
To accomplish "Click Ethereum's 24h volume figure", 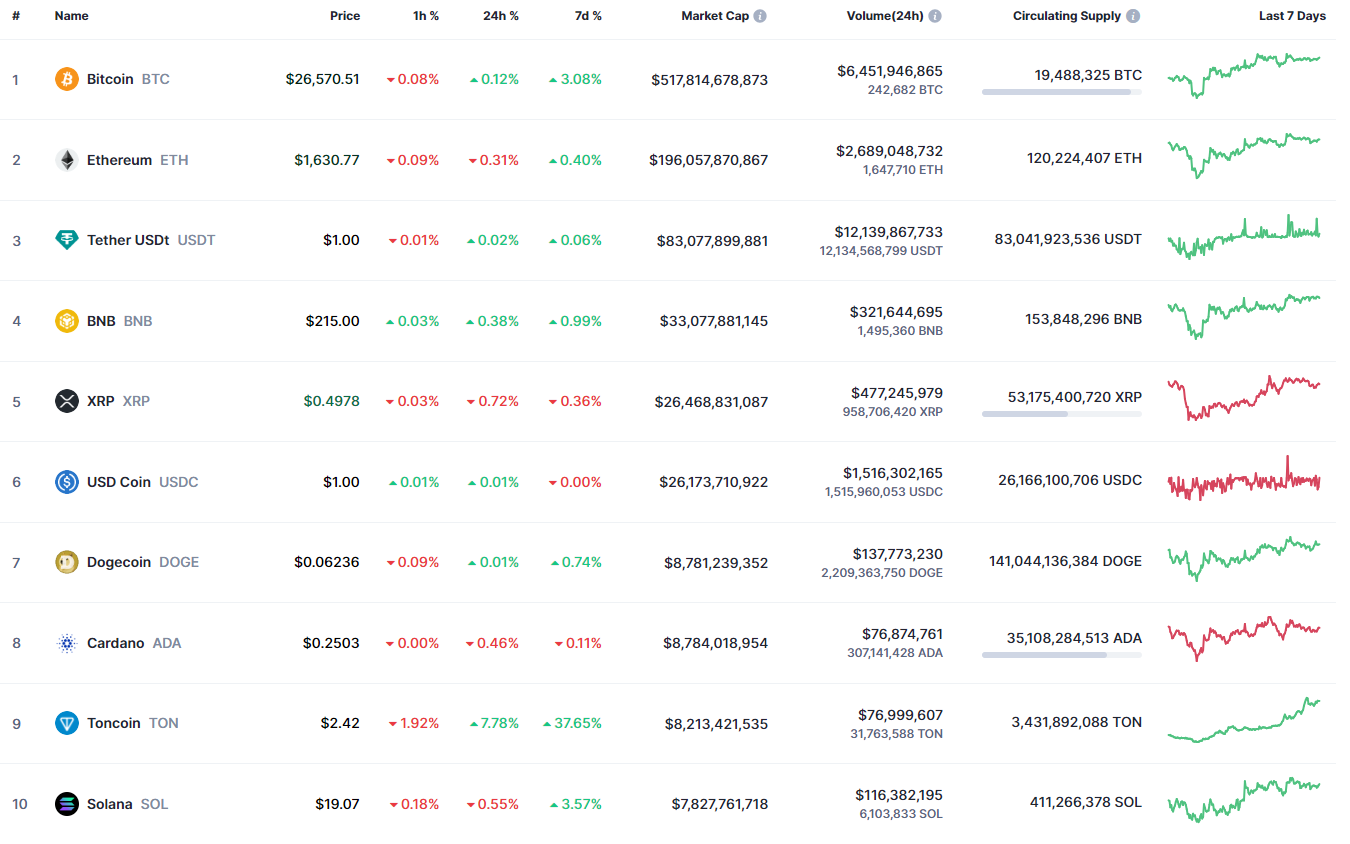I will [889, 151].
